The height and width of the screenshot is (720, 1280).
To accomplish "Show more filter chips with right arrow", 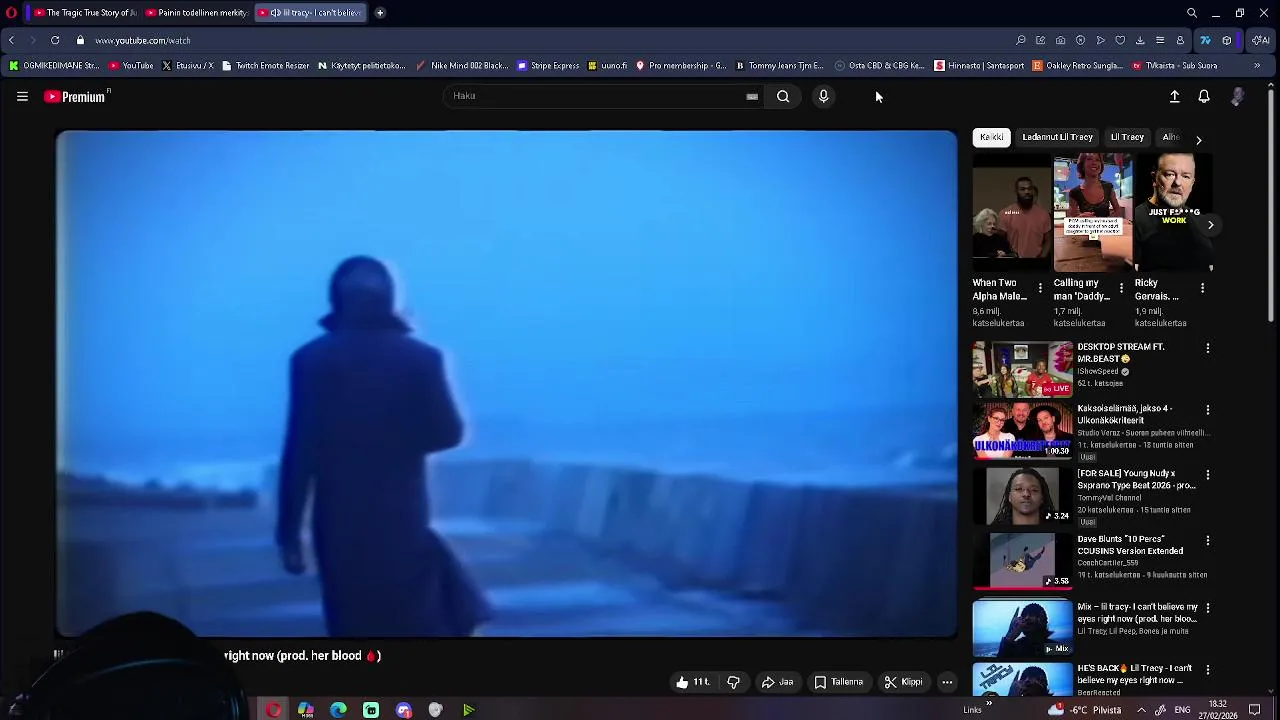I will click(1198, 139).
